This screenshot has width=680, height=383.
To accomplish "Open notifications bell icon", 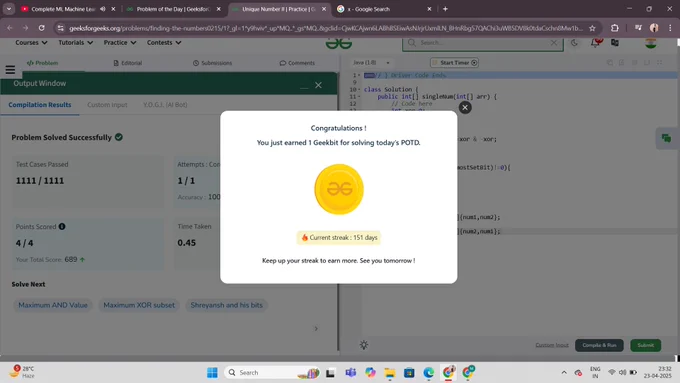I will [x=595, y=43].
